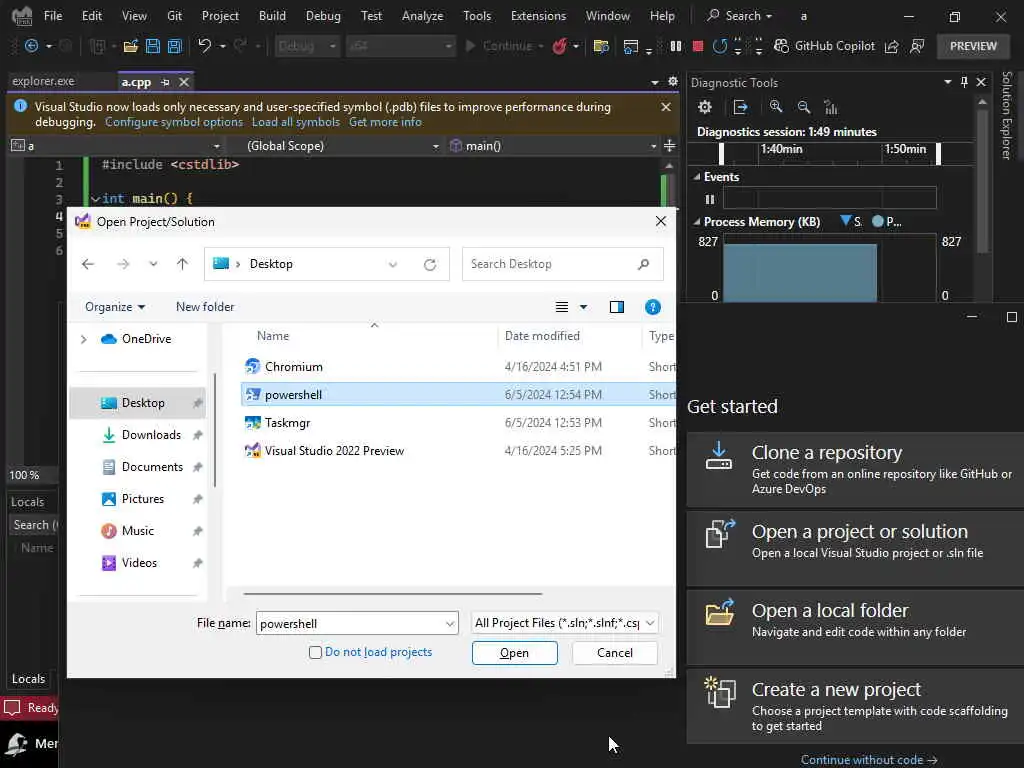
Task: Expand the Global Scope dropdown
Action: (x=436, y=146)
